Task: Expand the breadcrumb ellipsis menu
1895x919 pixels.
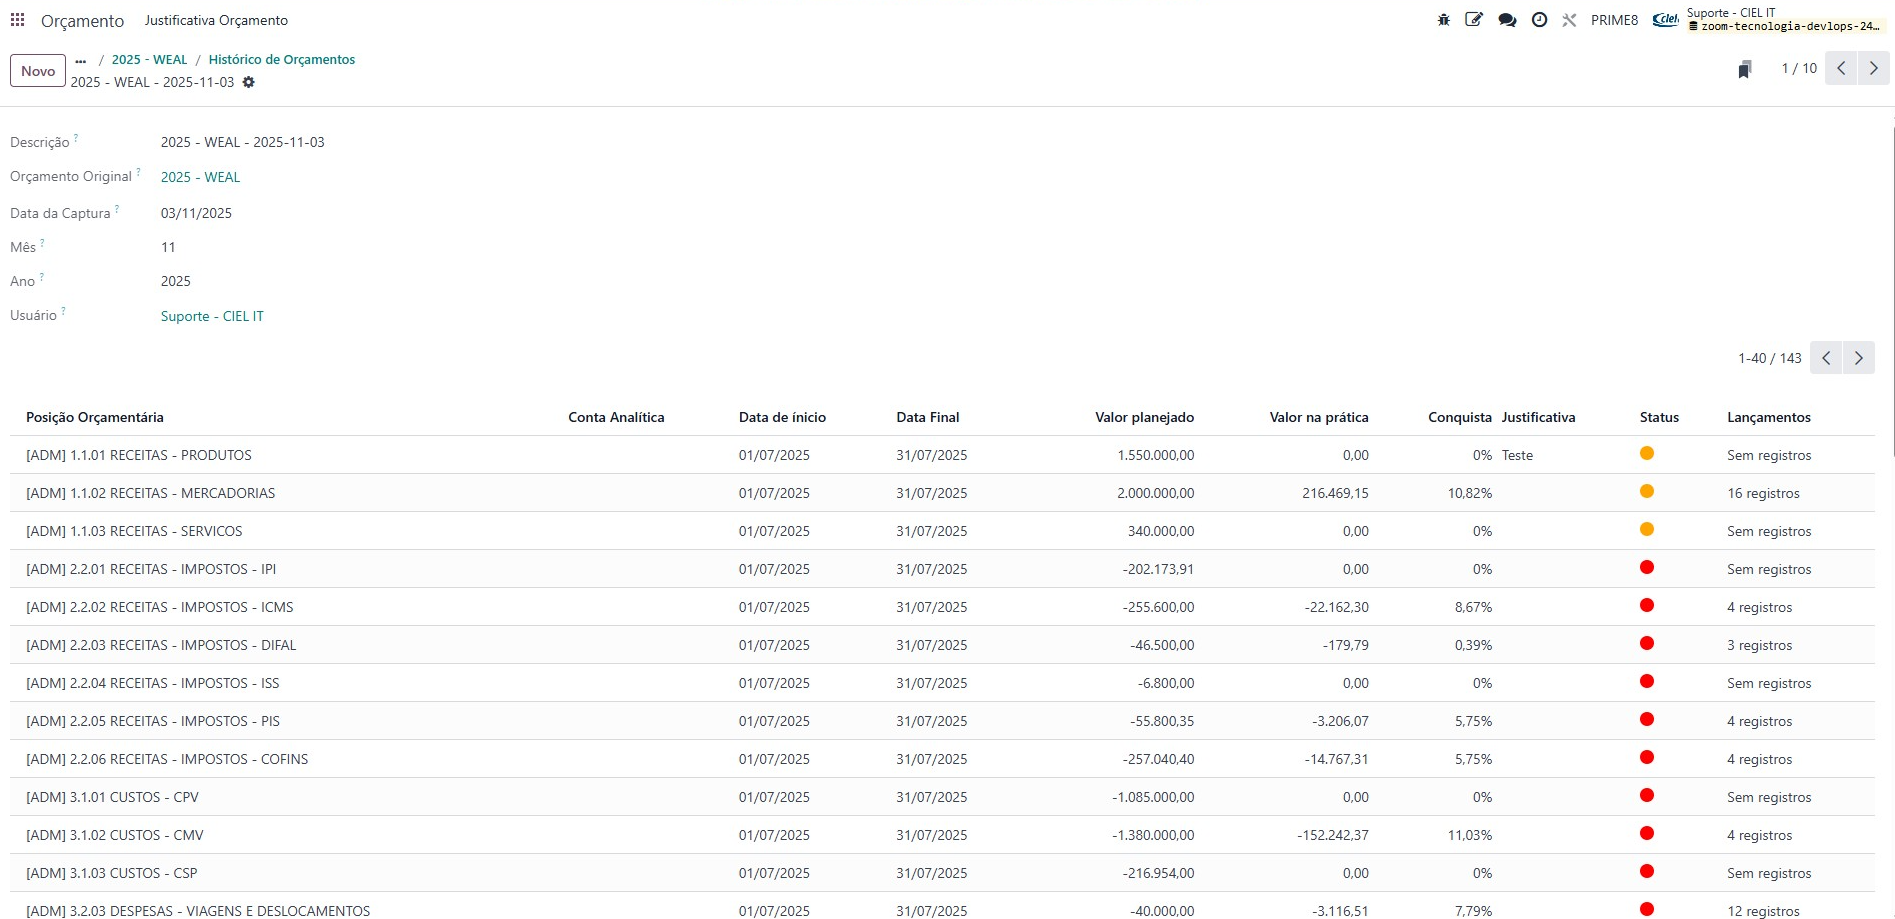Action: [81, 60]
